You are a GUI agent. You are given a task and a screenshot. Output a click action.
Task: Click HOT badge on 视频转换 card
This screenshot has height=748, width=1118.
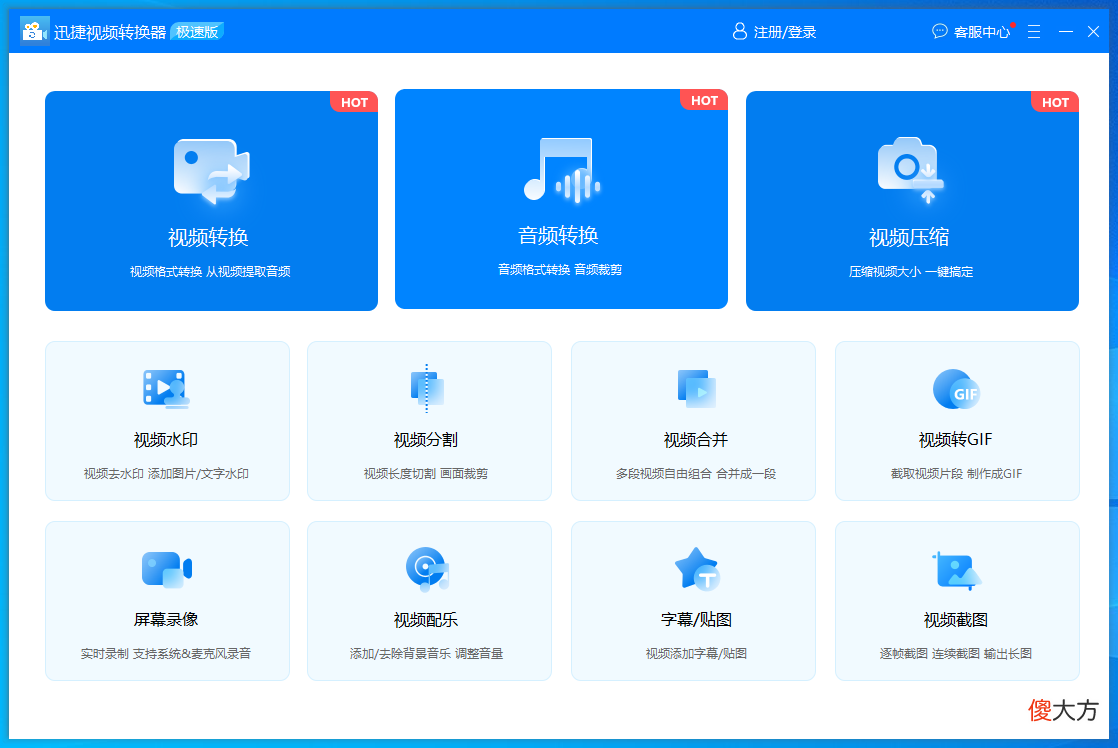point(354,102)
